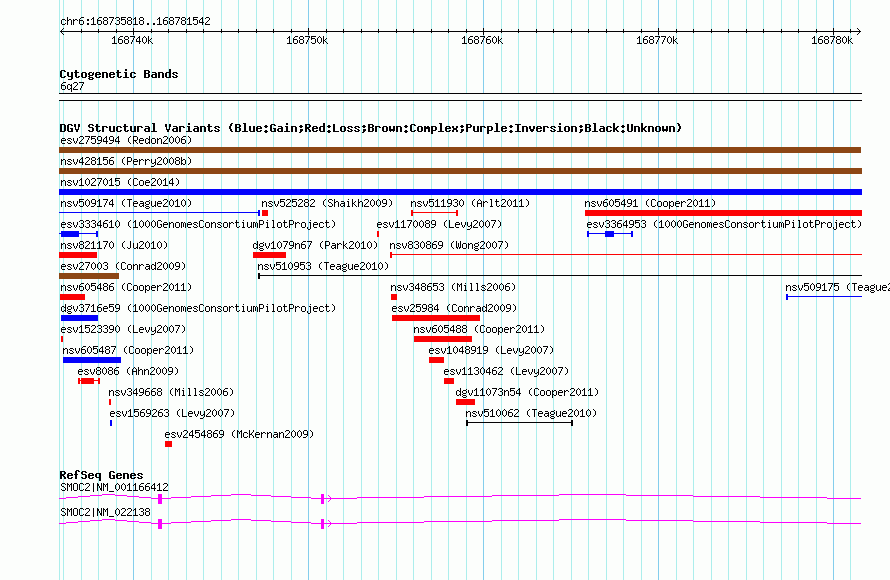Click the 168780k ruler position
Screen dimensions: 890x580
tap(832, 40)
